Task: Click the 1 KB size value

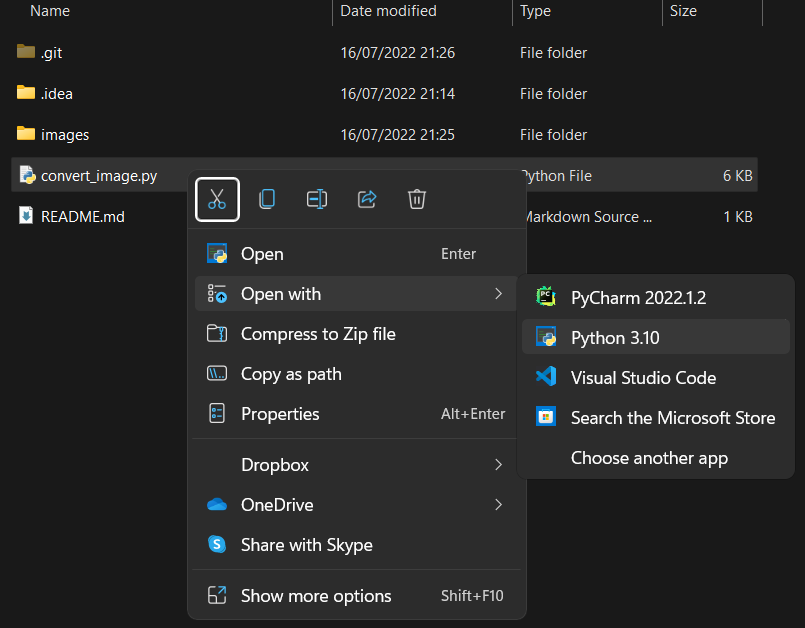Action: pyautogui.click(x=737, y=217)
